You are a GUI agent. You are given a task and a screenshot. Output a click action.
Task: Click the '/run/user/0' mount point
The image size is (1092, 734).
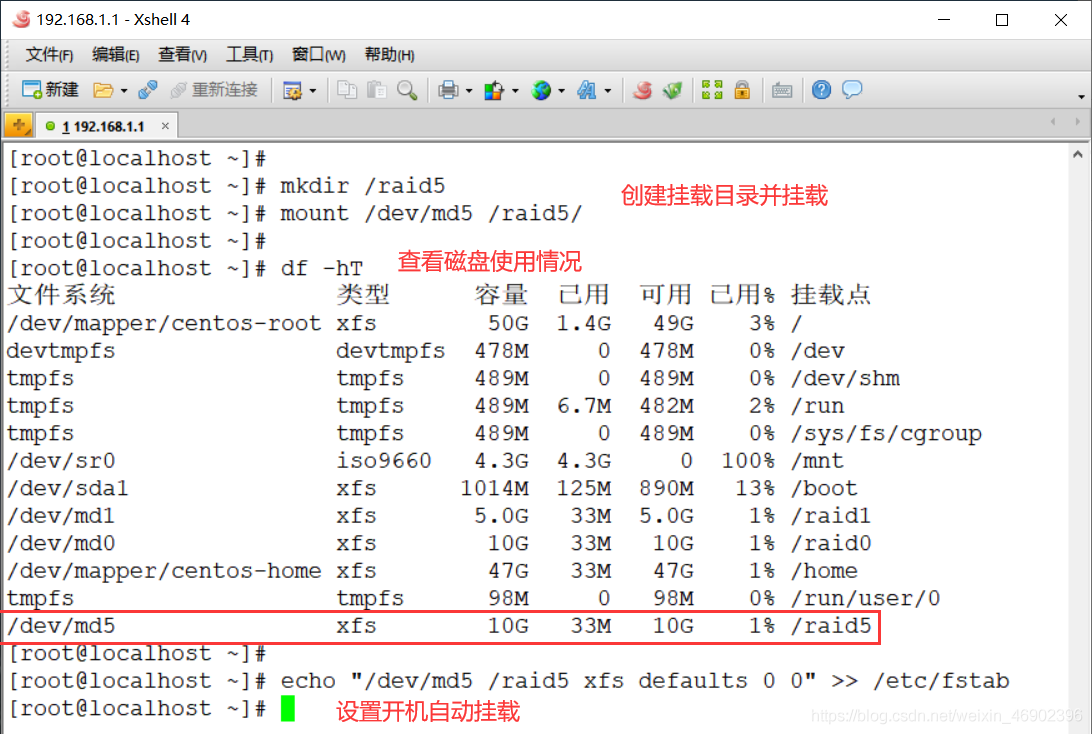pos(866,598)
